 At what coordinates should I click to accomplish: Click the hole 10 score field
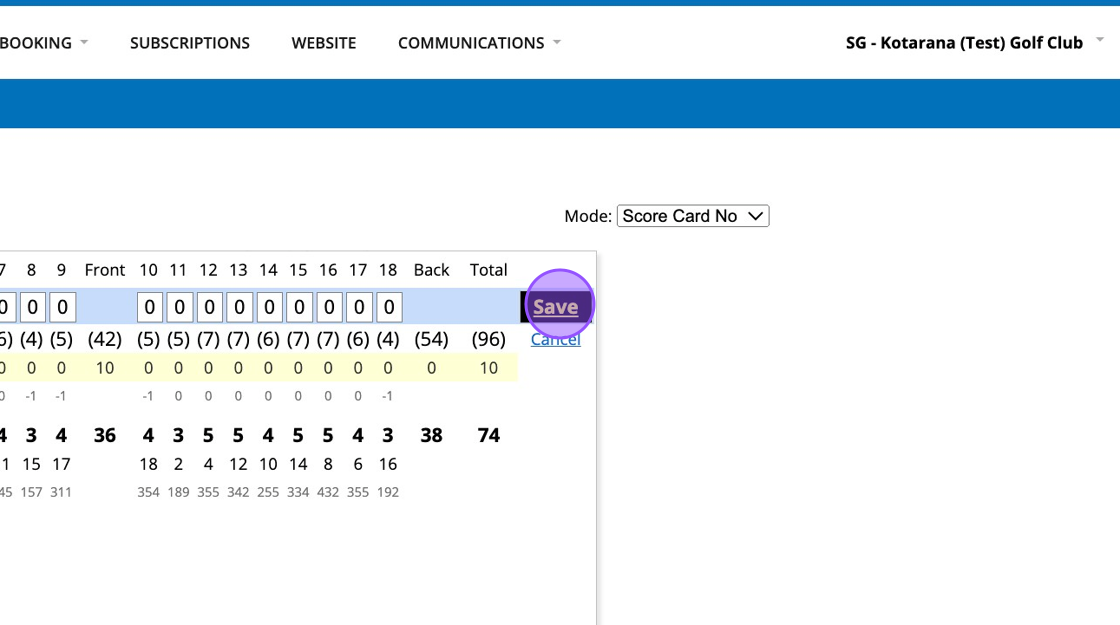tap(149, 307)
